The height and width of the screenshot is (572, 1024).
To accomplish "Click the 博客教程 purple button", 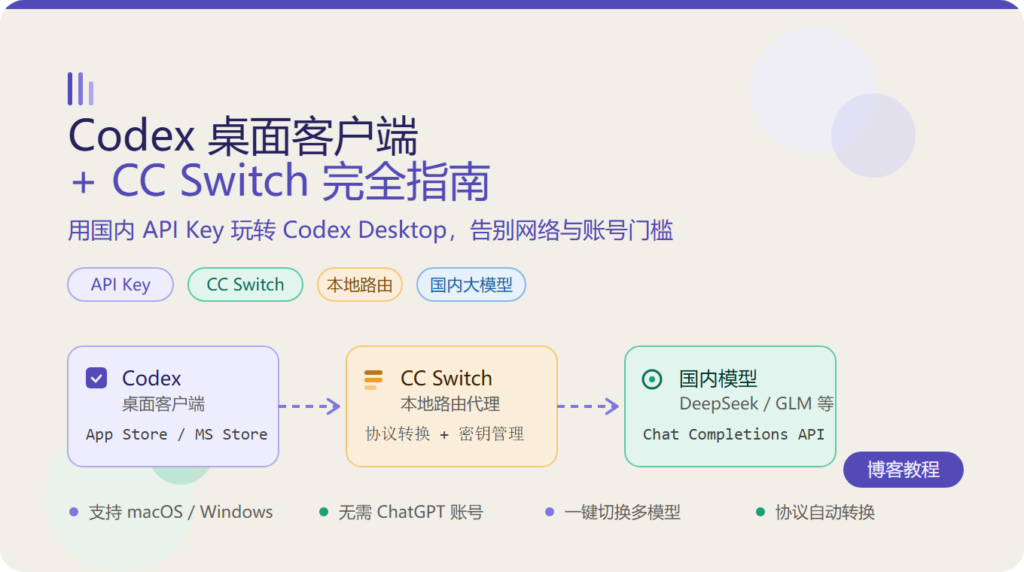I will [903, 469].
